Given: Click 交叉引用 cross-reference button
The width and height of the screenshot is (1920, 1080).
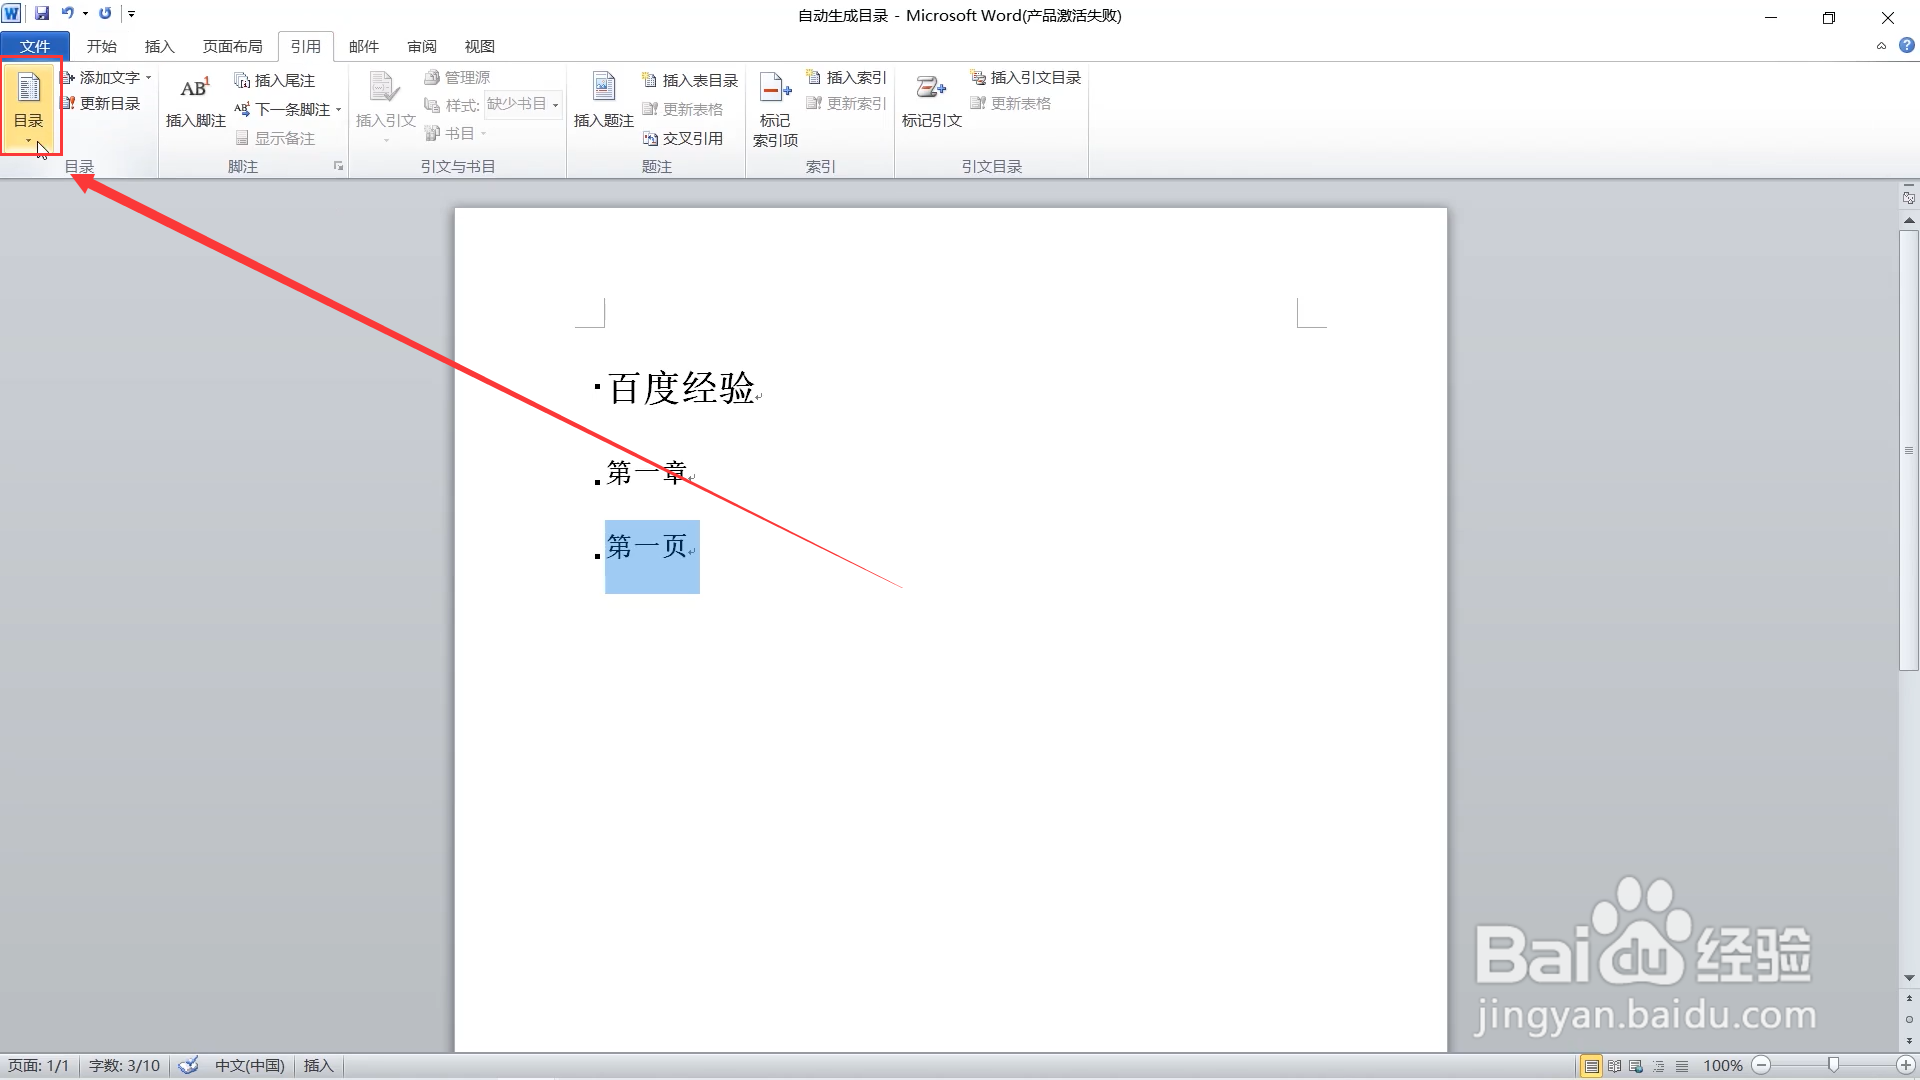Looking at the screenshot, I should point(684,139).
